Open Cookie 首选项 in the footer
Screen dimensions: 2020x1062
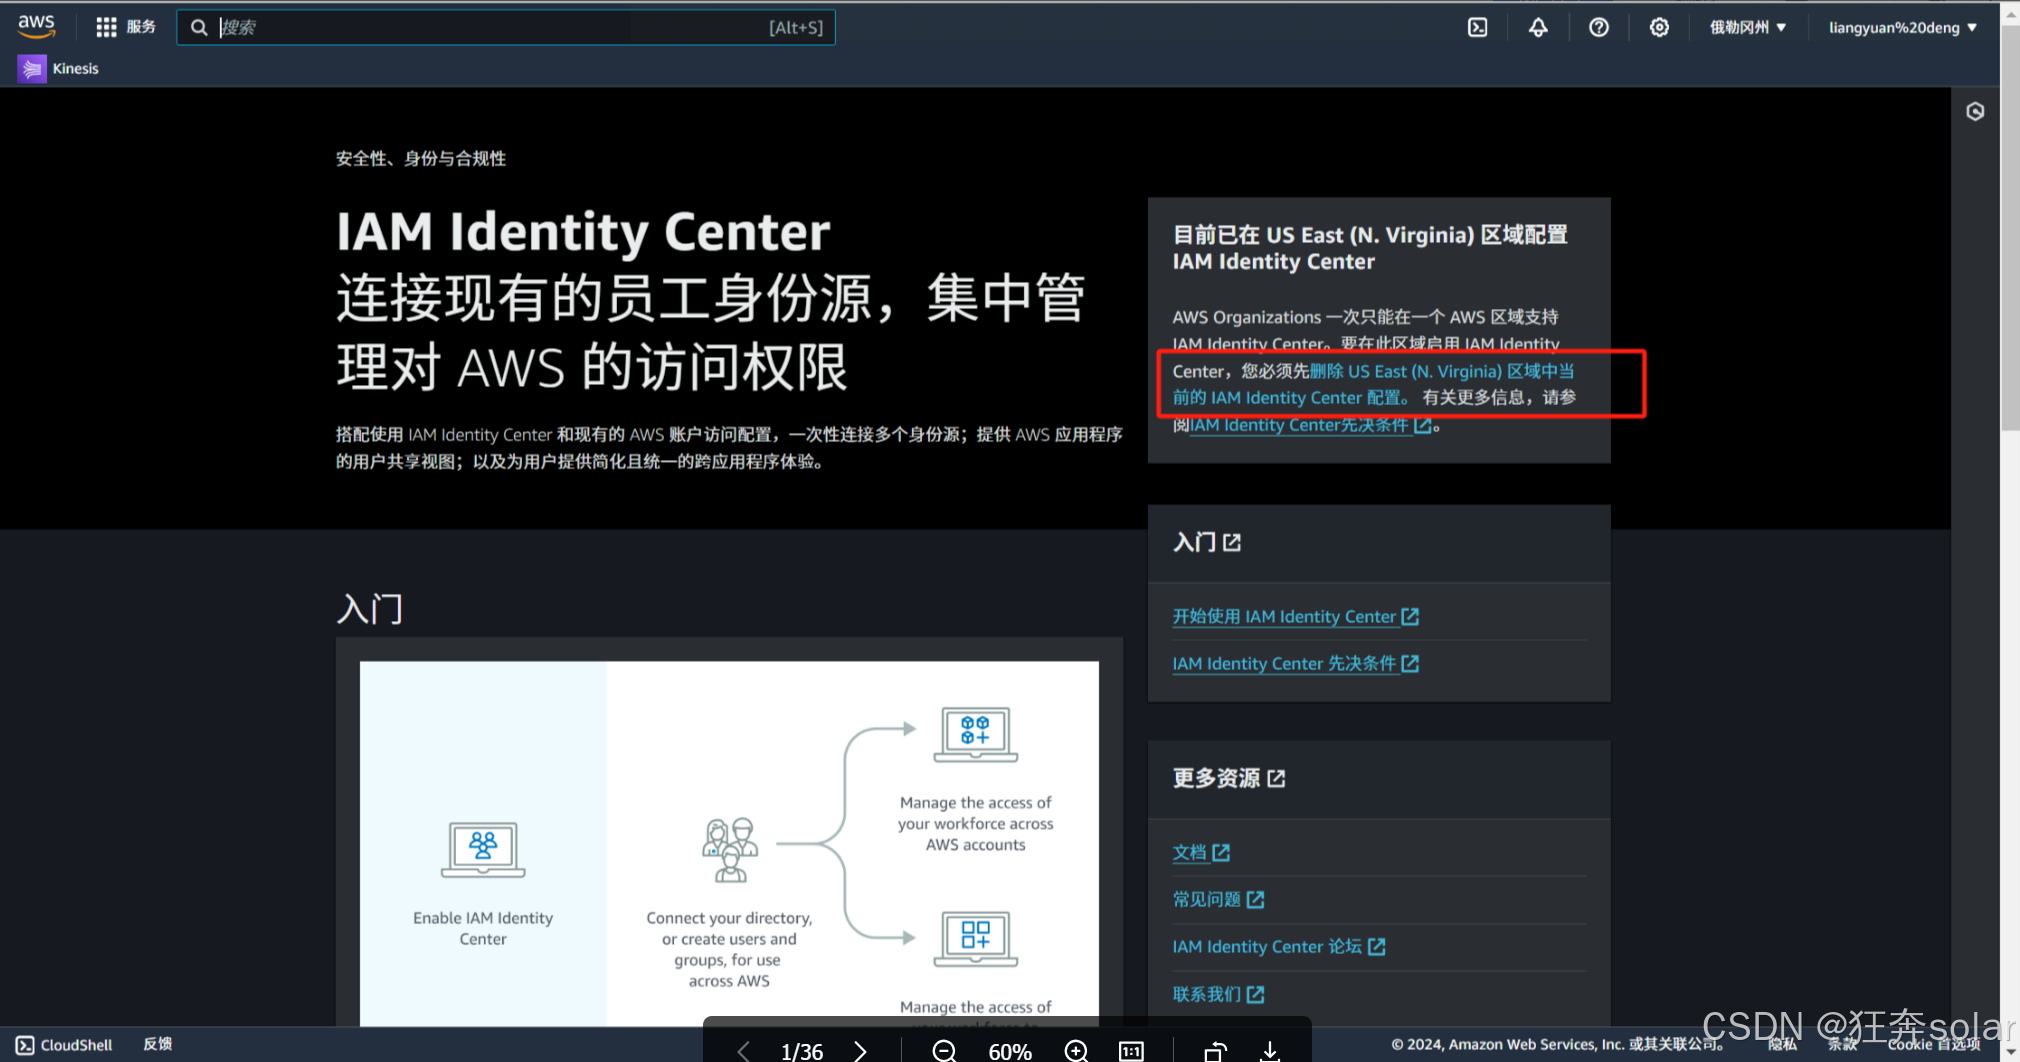(1934, 1044)
